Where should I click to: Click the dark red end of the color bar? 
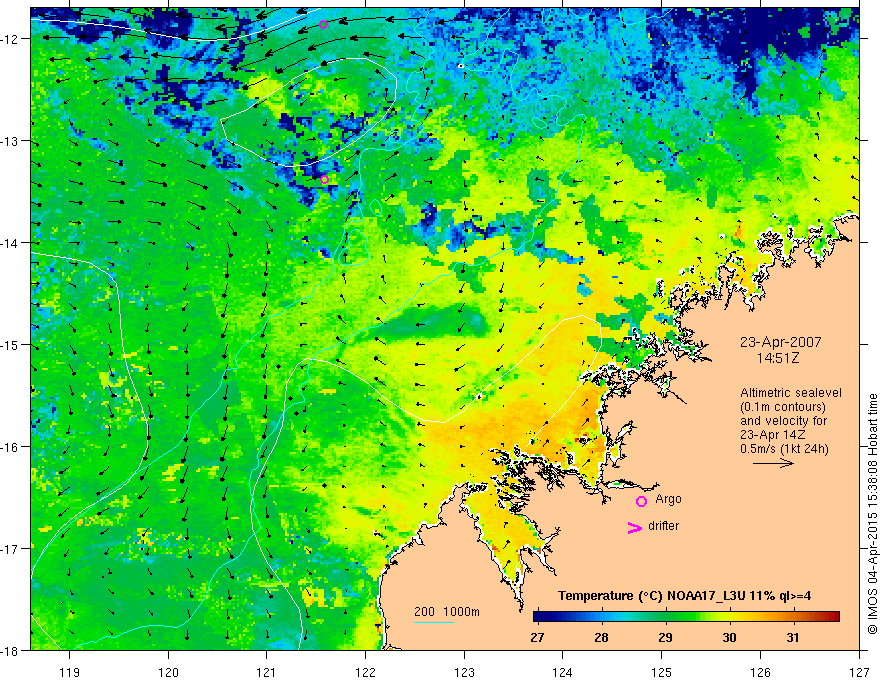point(833,617)
